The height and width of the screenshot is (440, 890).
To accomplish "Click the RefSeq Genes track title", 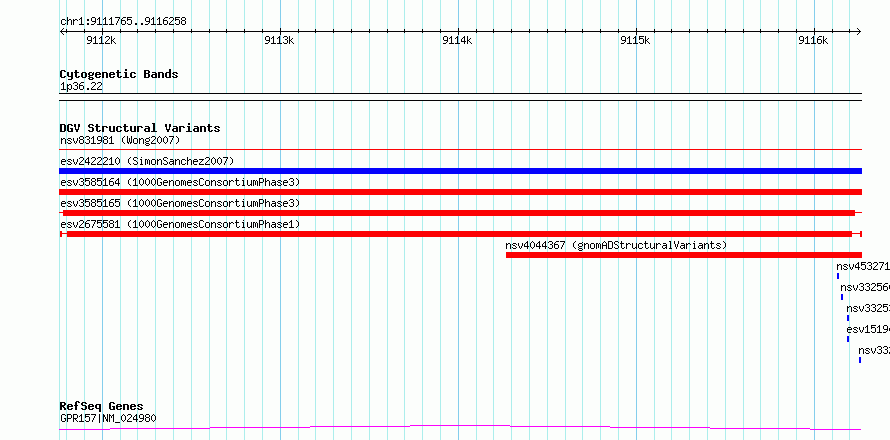I will 102,407.
